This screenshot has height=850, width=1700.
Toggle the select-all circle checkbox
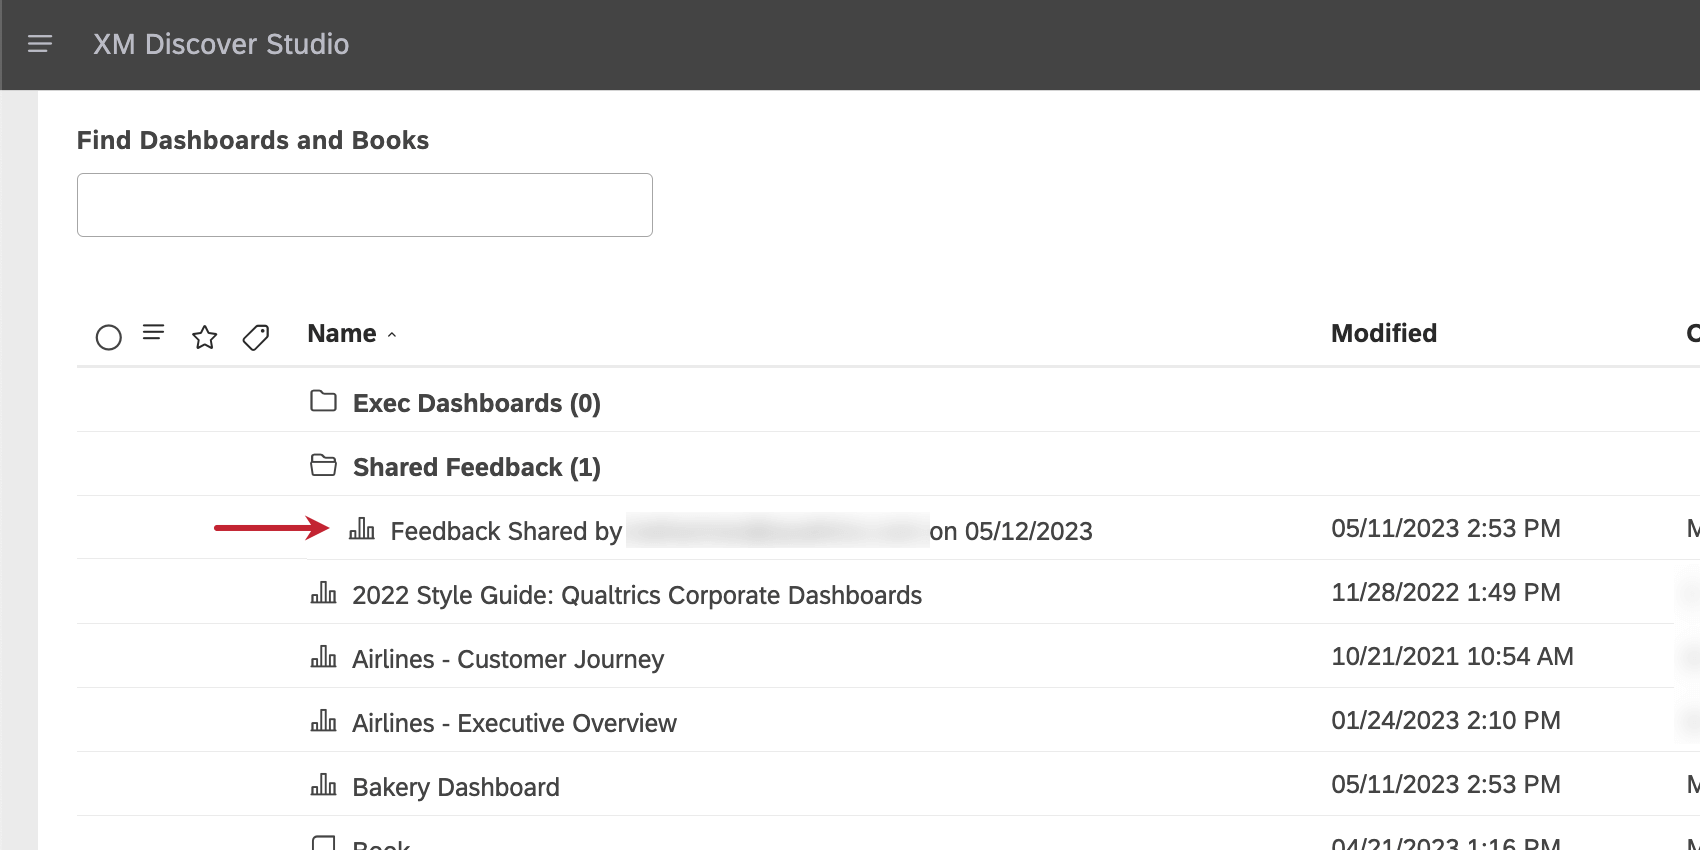click(x=108, y=337)
